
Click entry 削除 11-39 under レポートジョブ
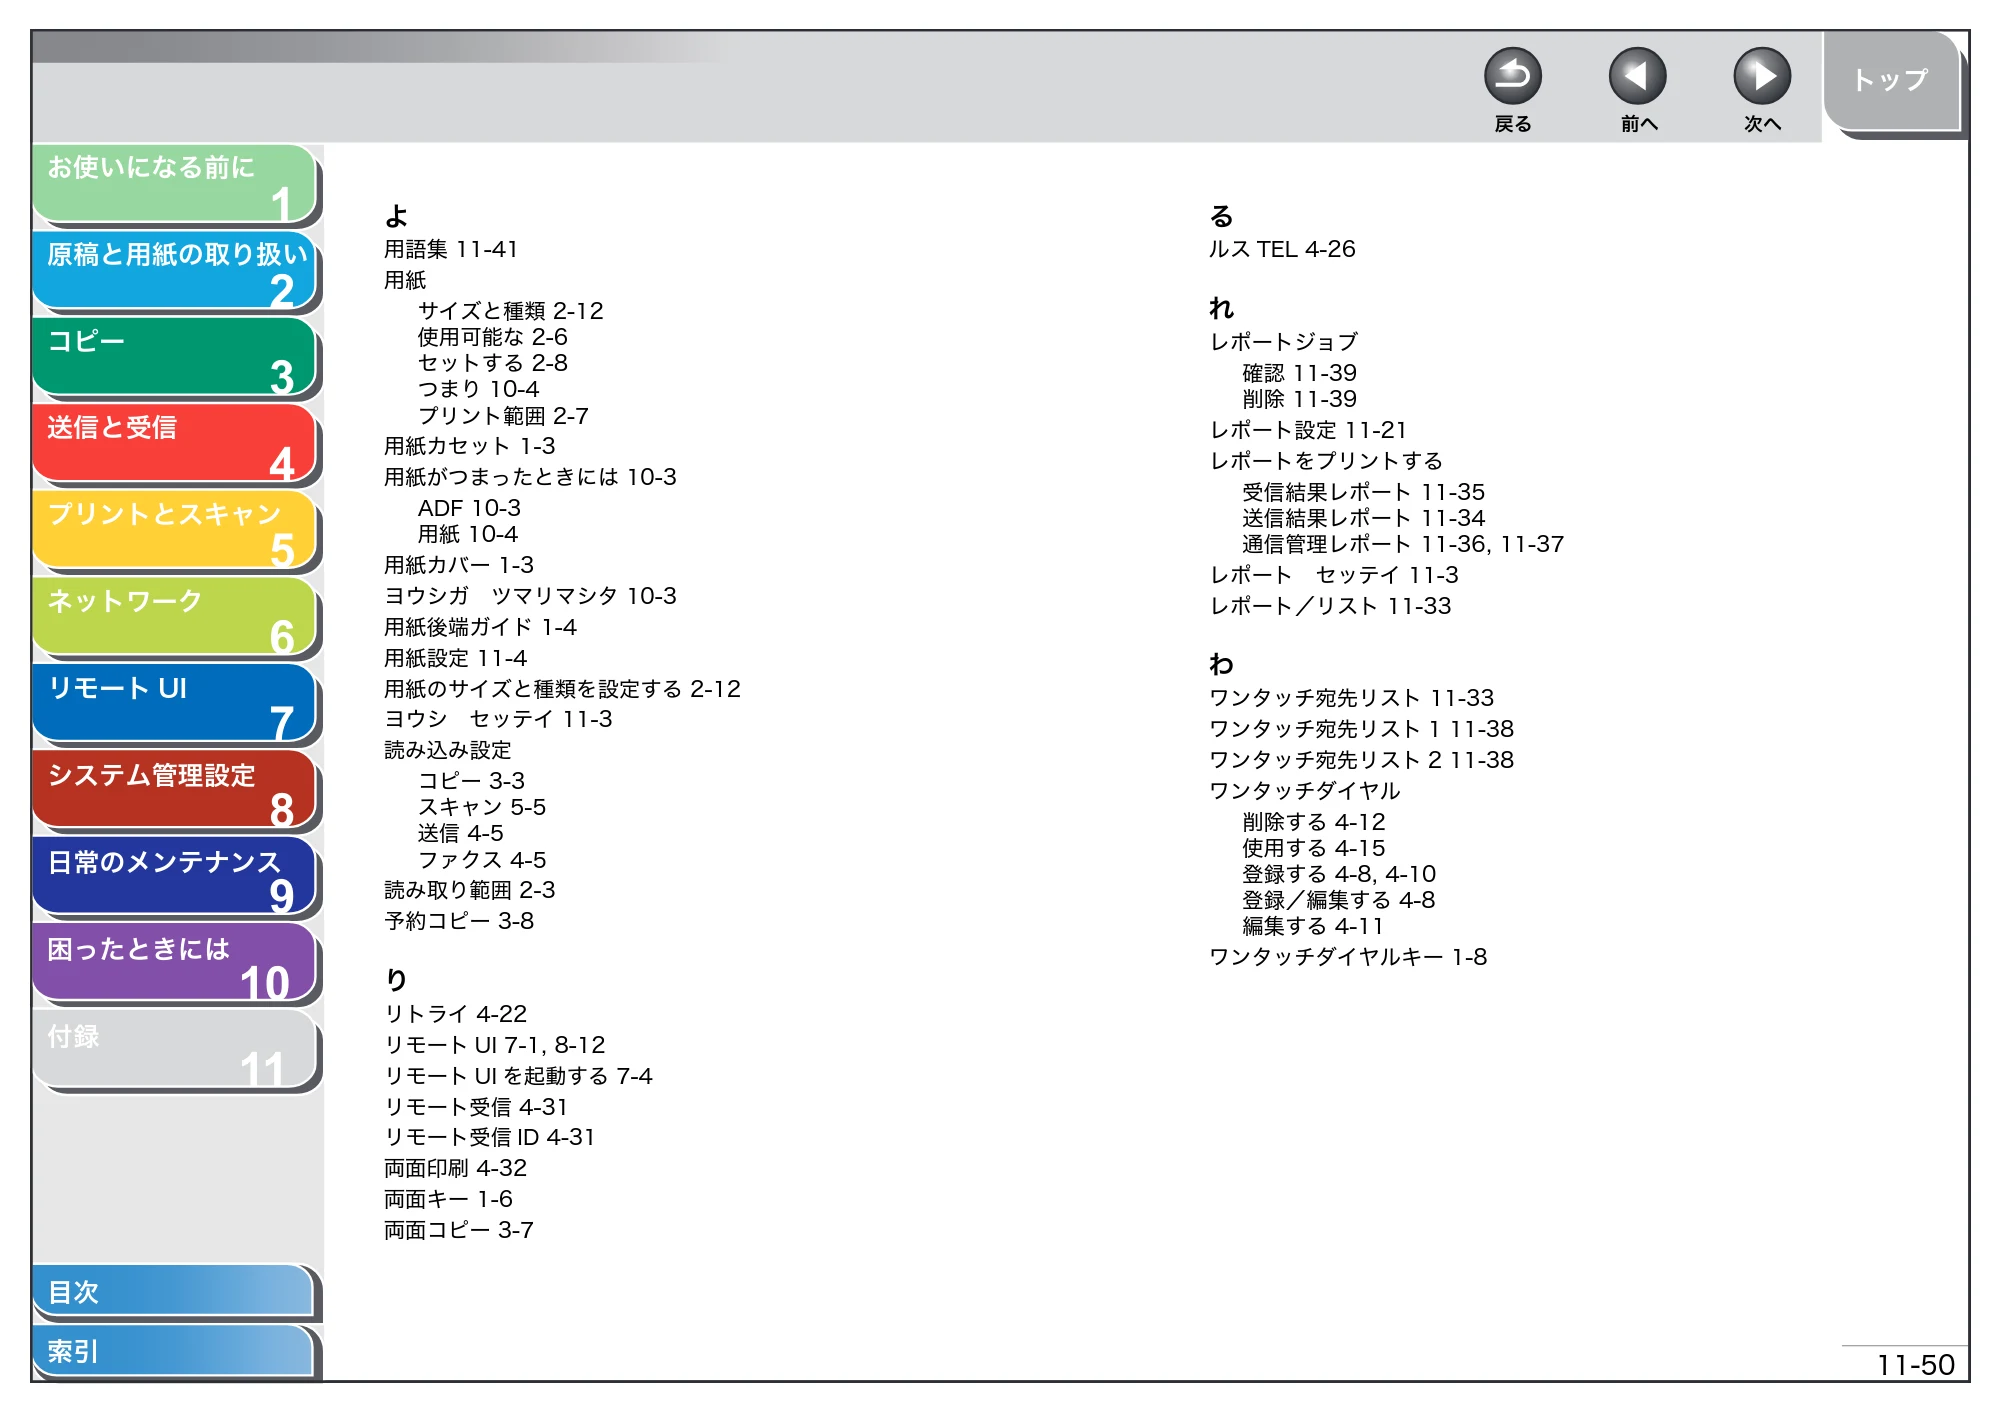click(1300, 399)
